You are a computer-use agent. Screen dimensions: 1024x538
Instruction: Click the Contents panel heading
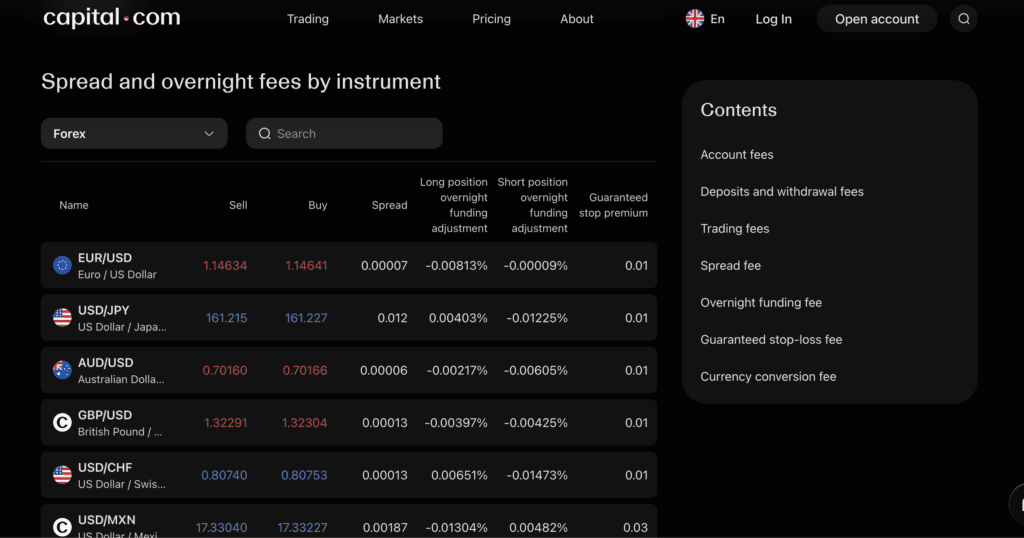pyautogui.click(x=739, y=110)
